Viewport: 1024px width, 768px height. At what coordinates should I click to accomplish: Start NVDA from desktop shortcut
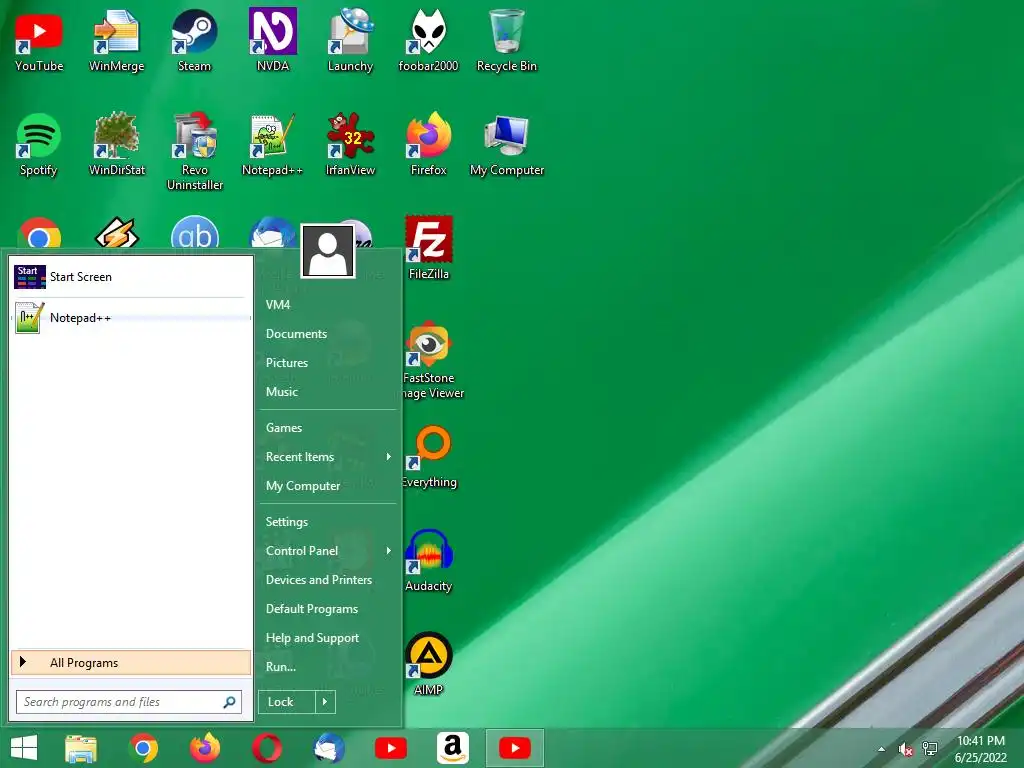pos(272,40)
